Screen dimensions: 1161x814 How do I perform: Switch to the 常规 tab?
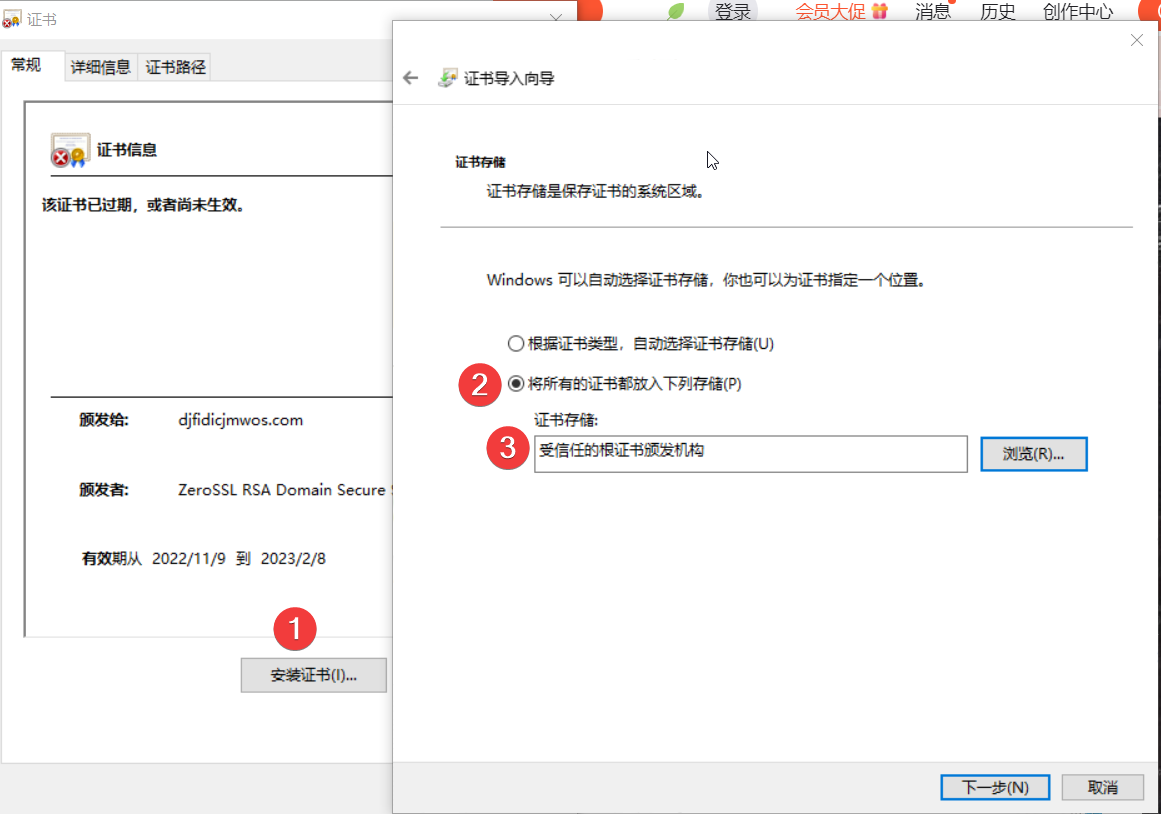[26, 65]
